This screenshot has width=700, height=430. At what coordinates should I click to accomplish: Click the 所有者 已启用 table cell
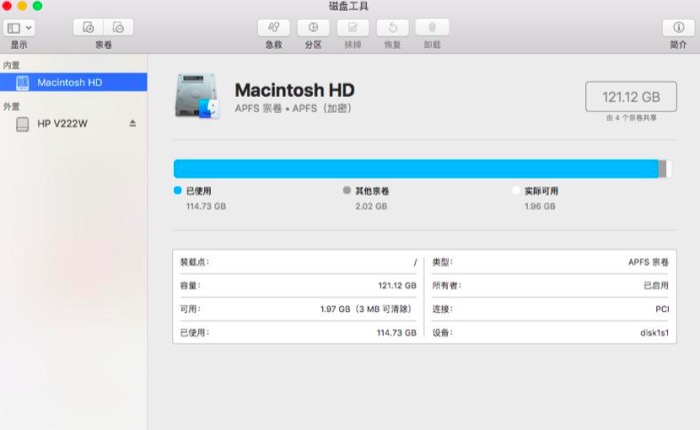(550, 285)
